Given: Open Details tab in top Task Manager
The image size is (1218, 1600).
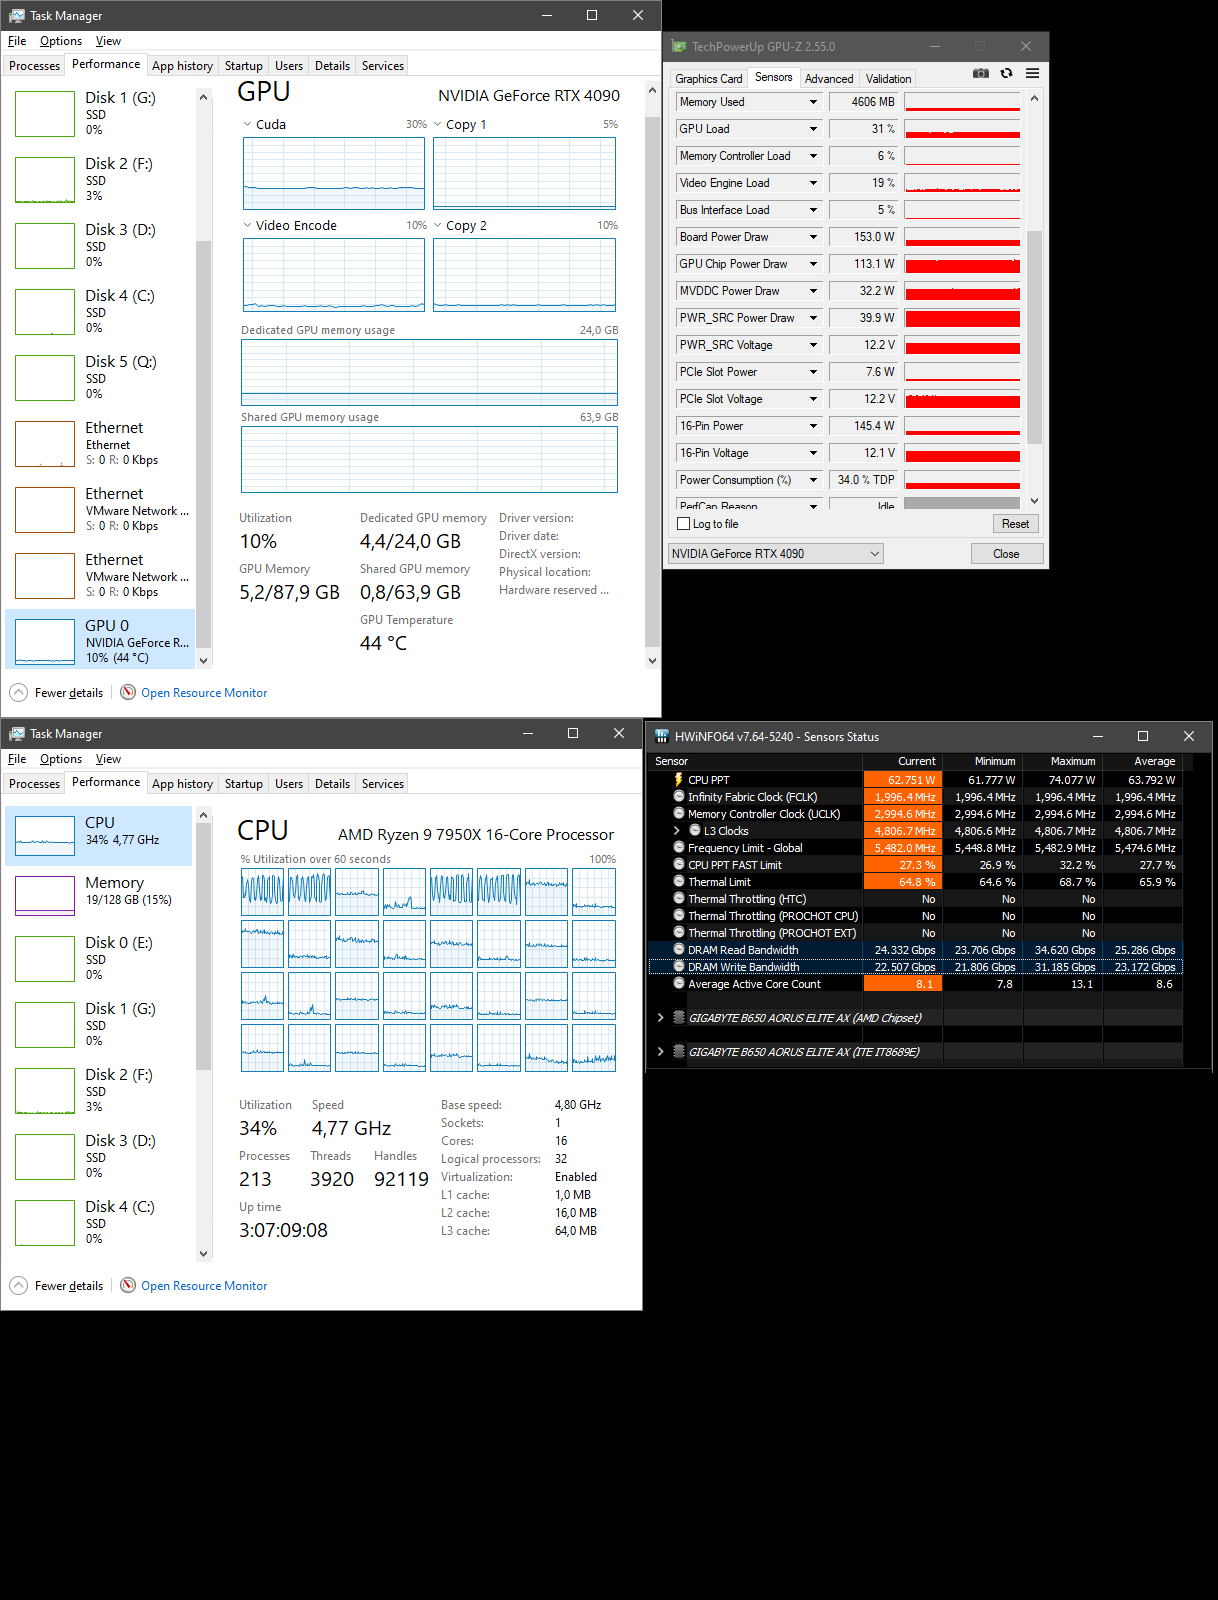Looking at the screenshot, I should point(332,66).
